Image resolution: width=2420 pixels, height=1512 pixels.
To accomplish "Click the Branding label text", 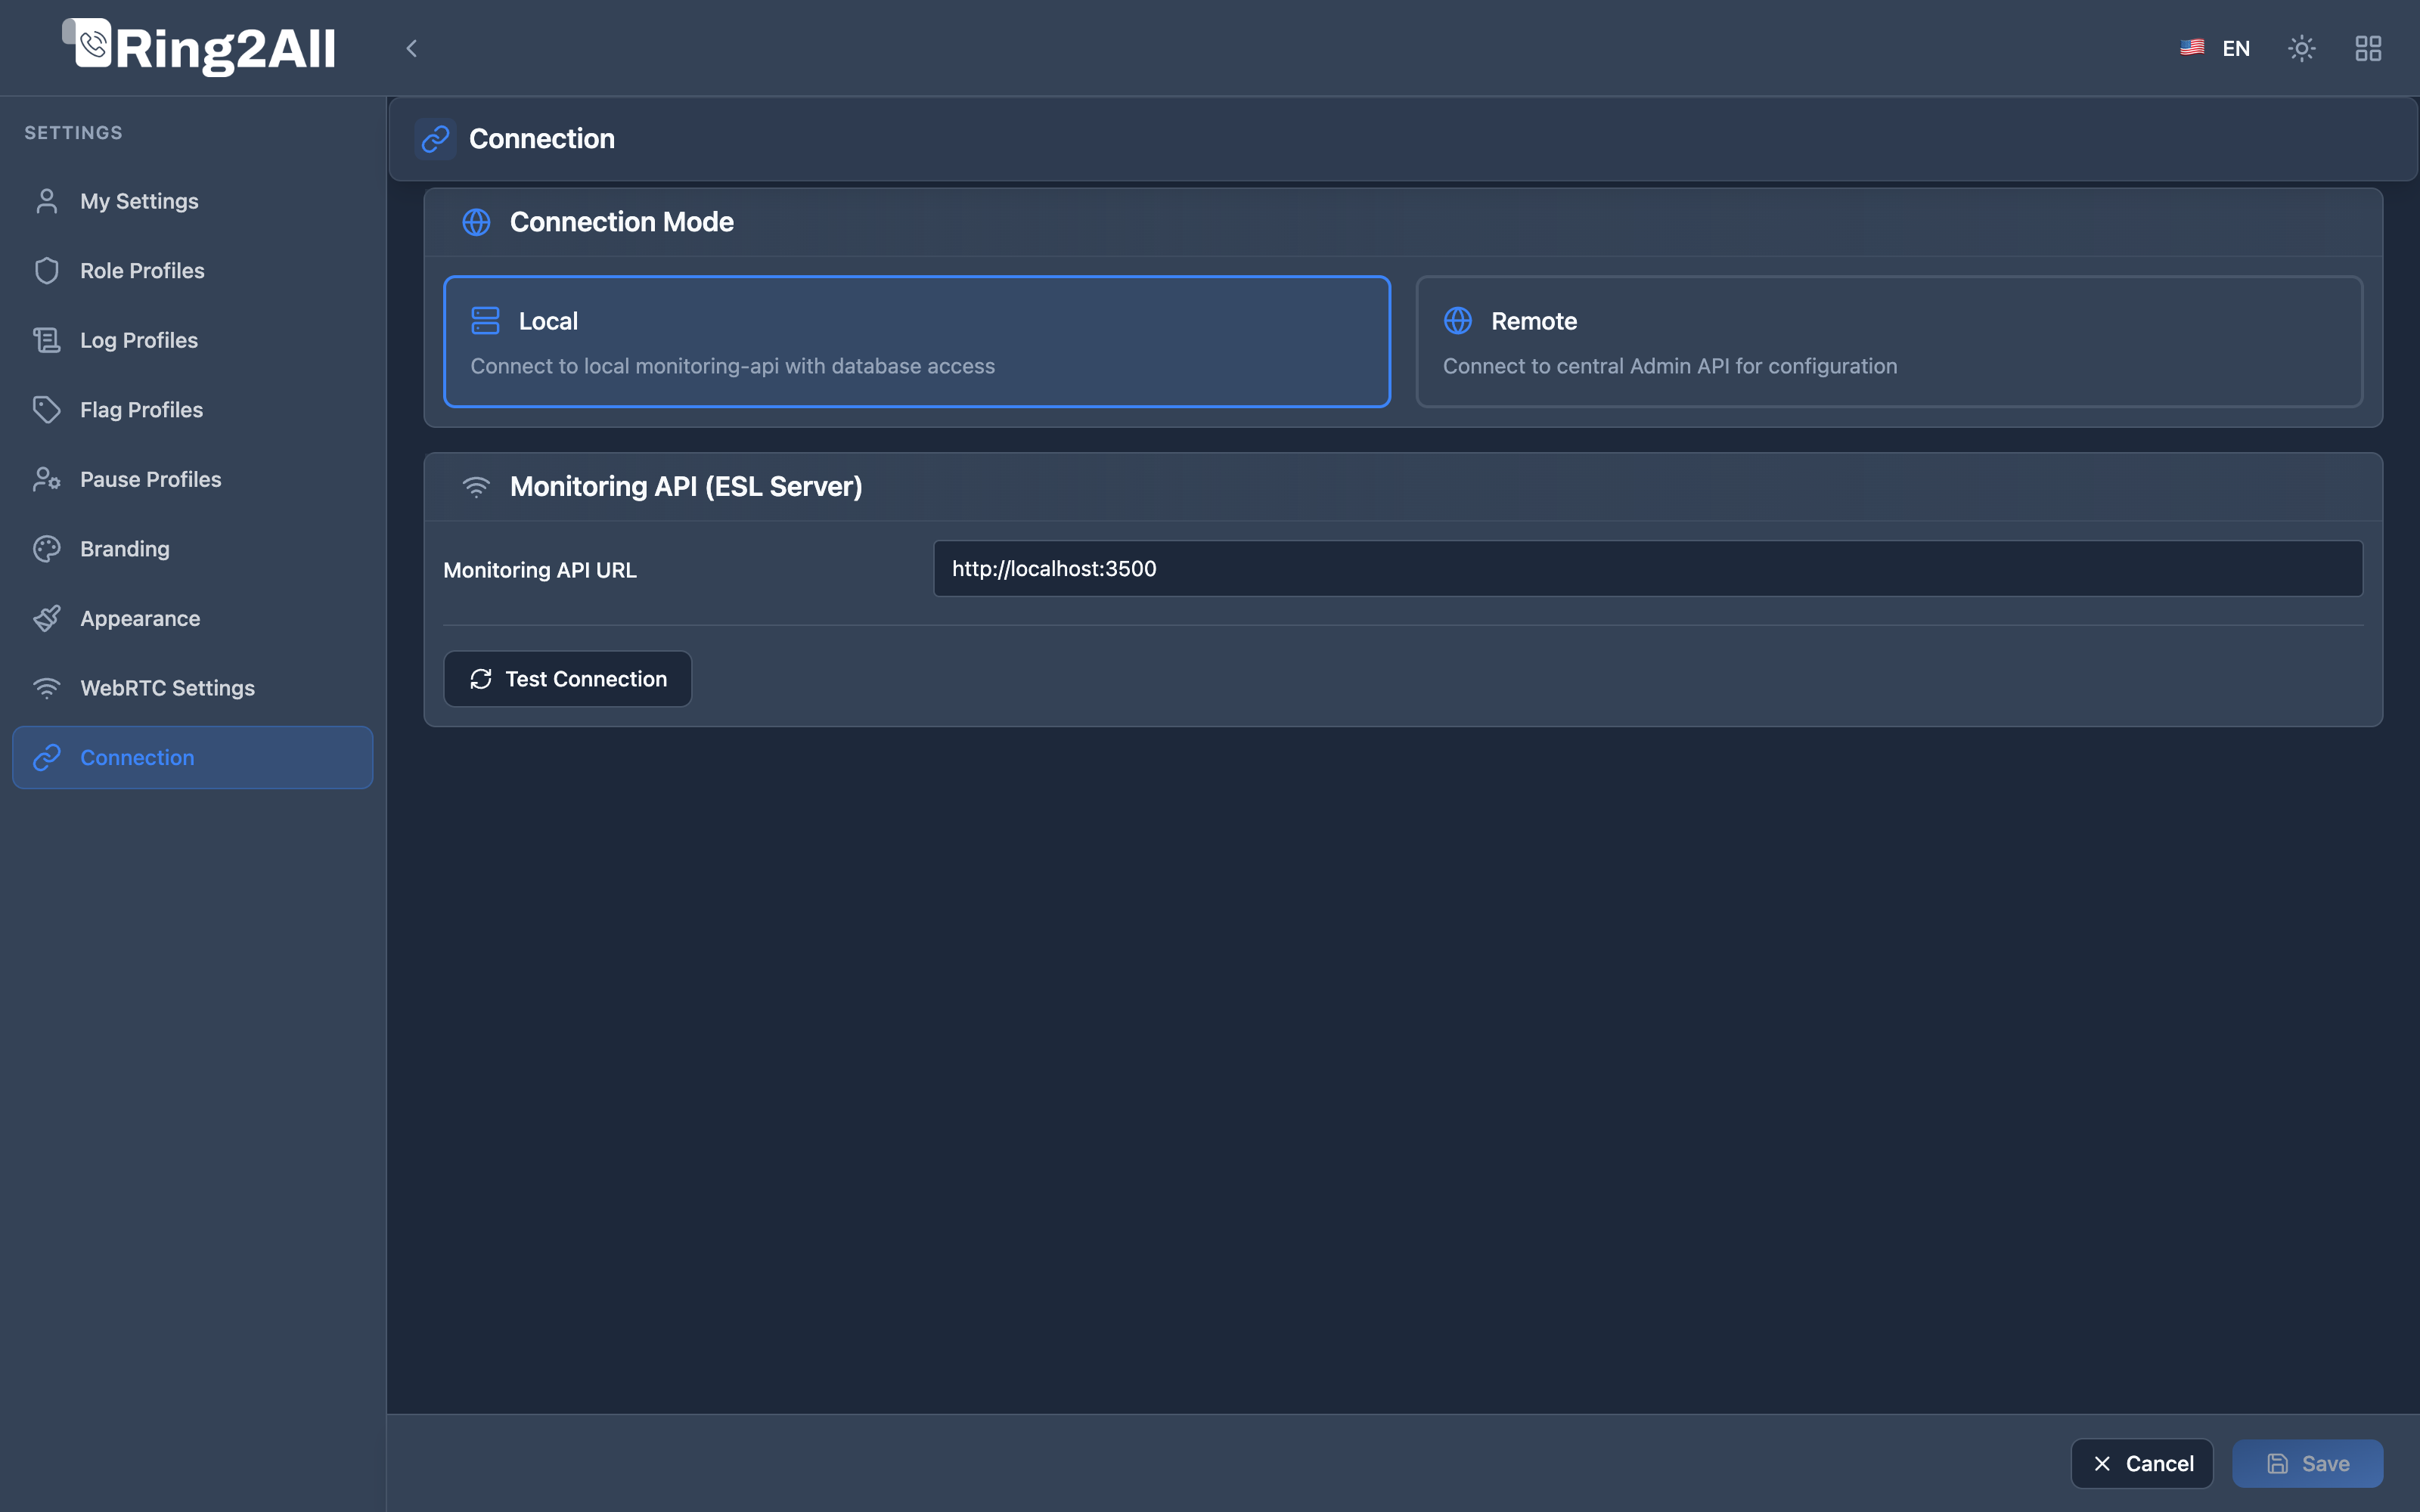I will [x=125, y=549].
